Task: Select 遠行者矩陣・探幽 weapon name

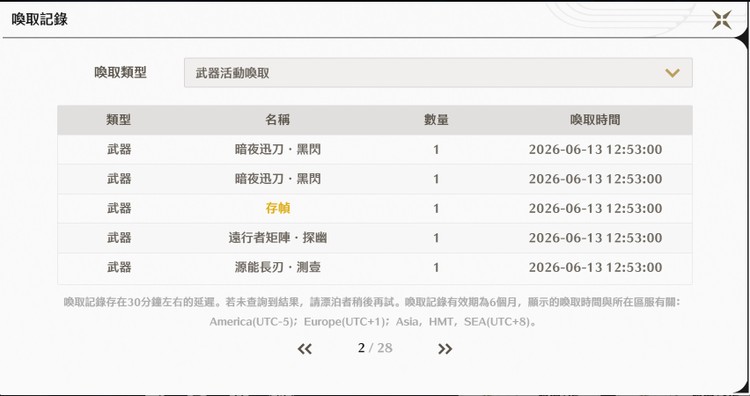Action: point(277,238)
